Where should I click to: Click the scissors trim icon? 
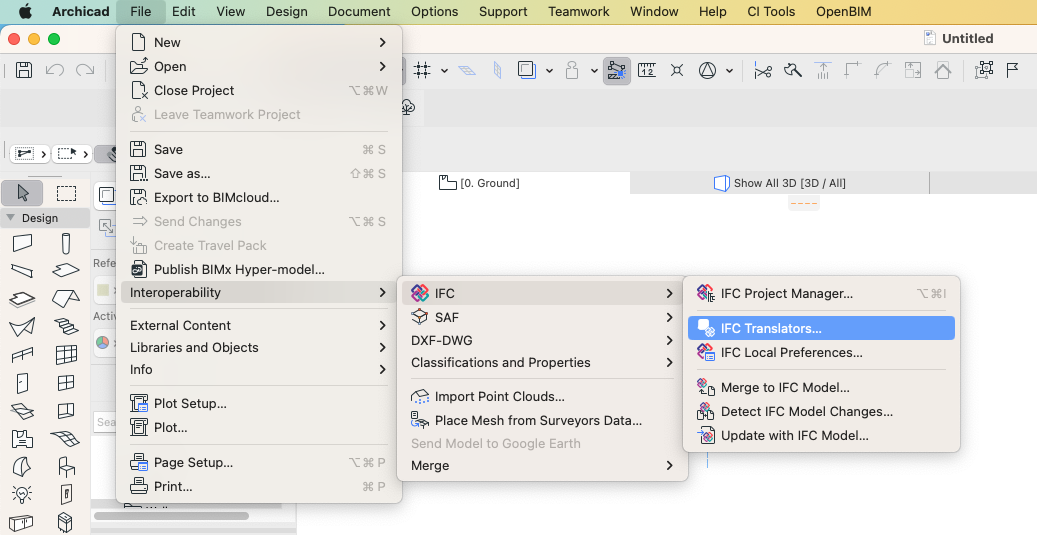click(x=763, y=70)
